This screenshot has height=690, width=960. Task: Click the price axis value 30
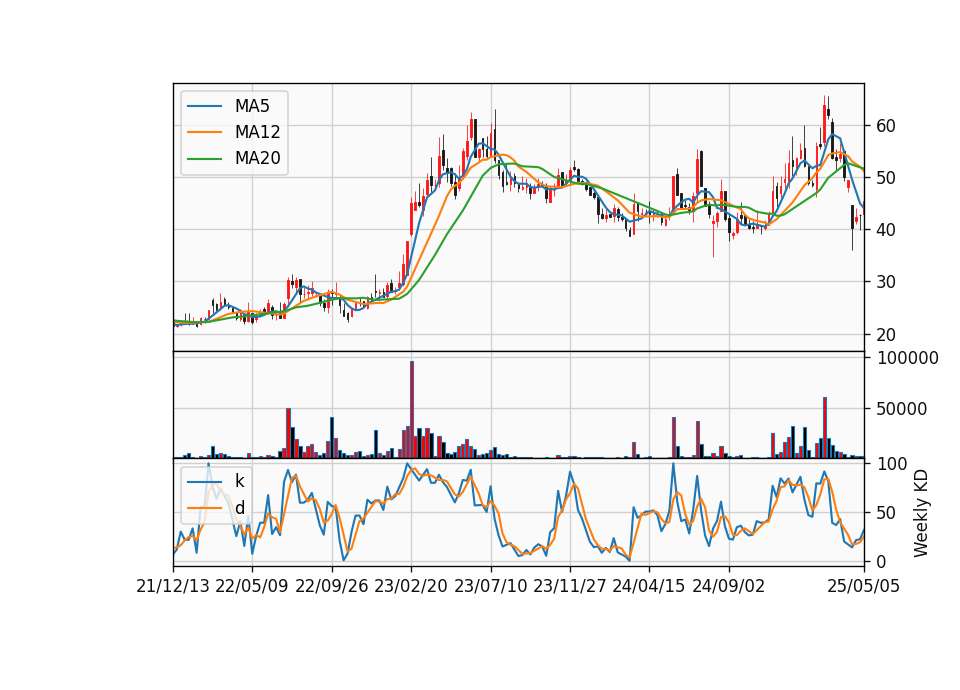pos(885,282)
